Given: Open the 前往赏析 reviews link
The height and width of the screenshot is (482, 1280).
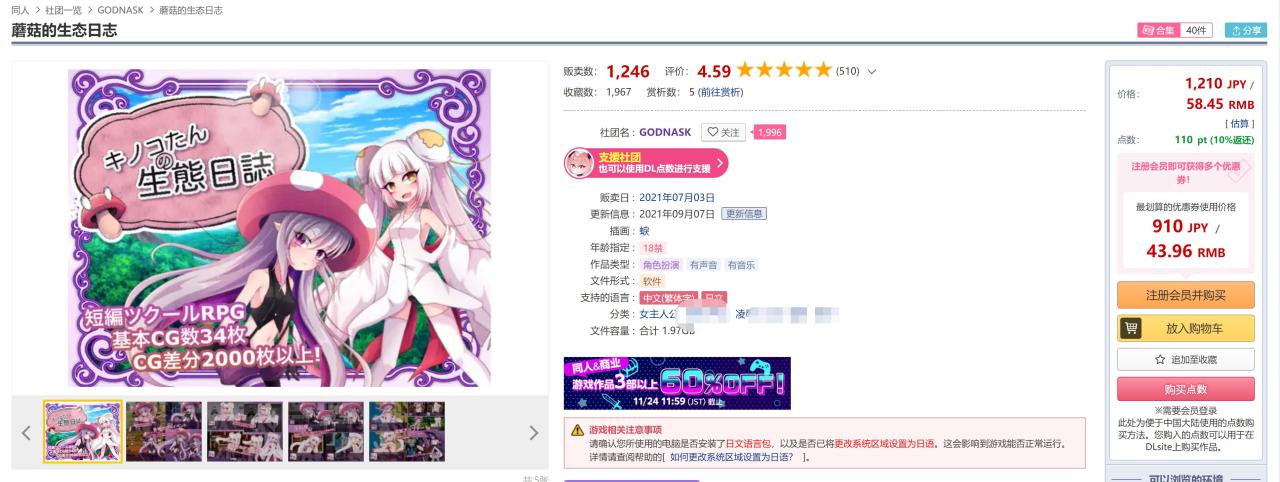Looking at the screenshot, I should pos(720,92).
